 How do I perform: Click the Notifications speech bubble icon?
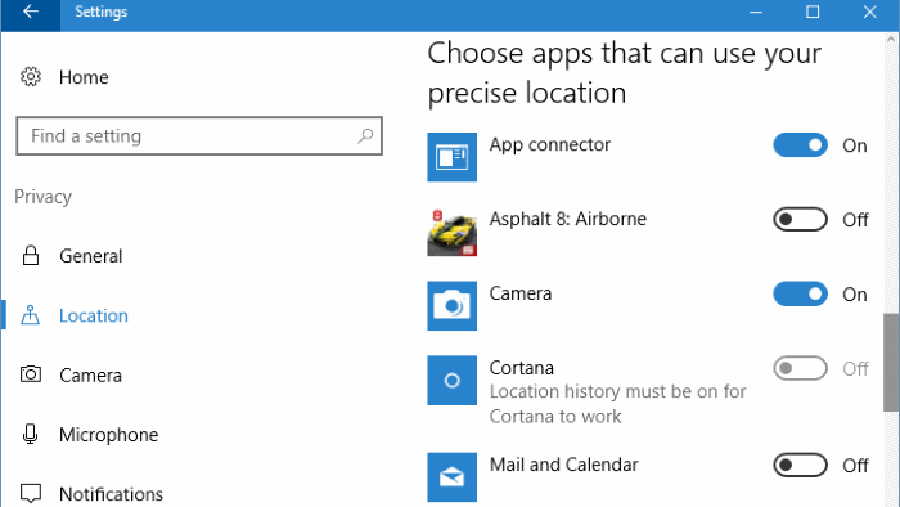point(31,493)
